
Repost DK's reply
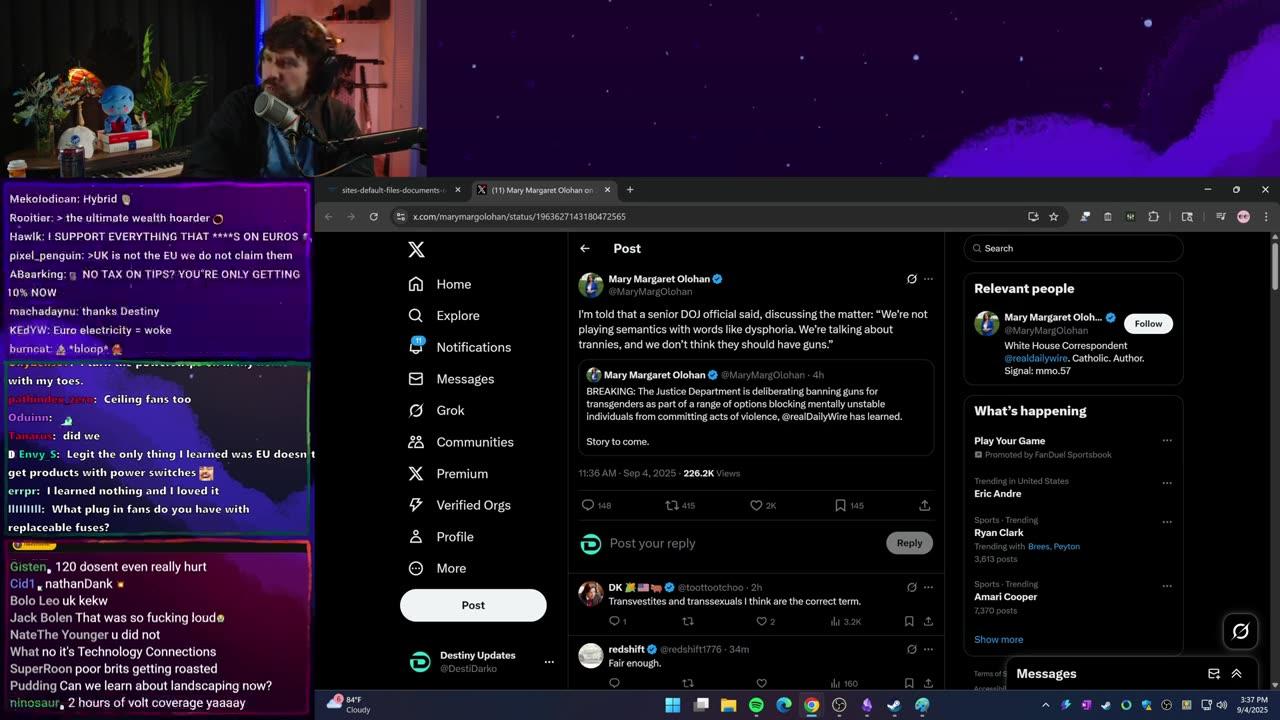[x=688, y=621]
